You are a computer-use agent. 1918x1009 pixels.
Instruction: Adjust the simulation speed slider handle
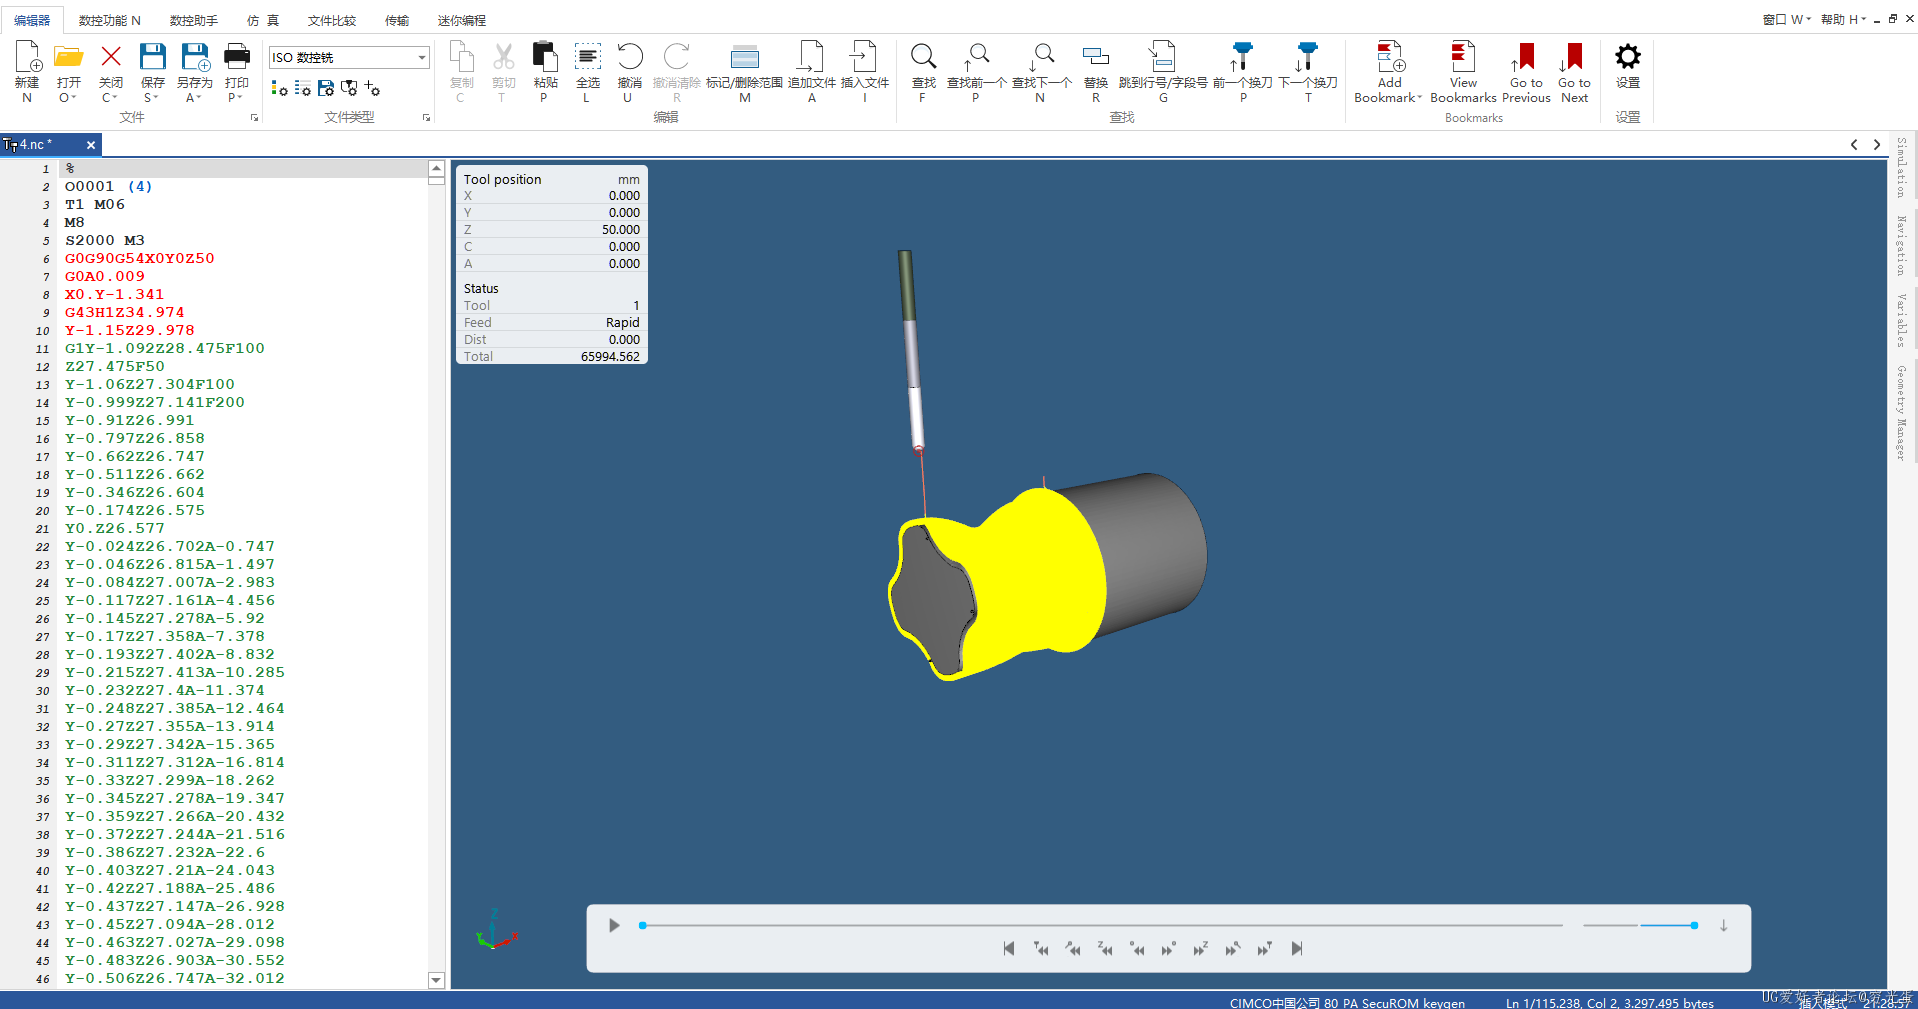[x=1694, y=925]
